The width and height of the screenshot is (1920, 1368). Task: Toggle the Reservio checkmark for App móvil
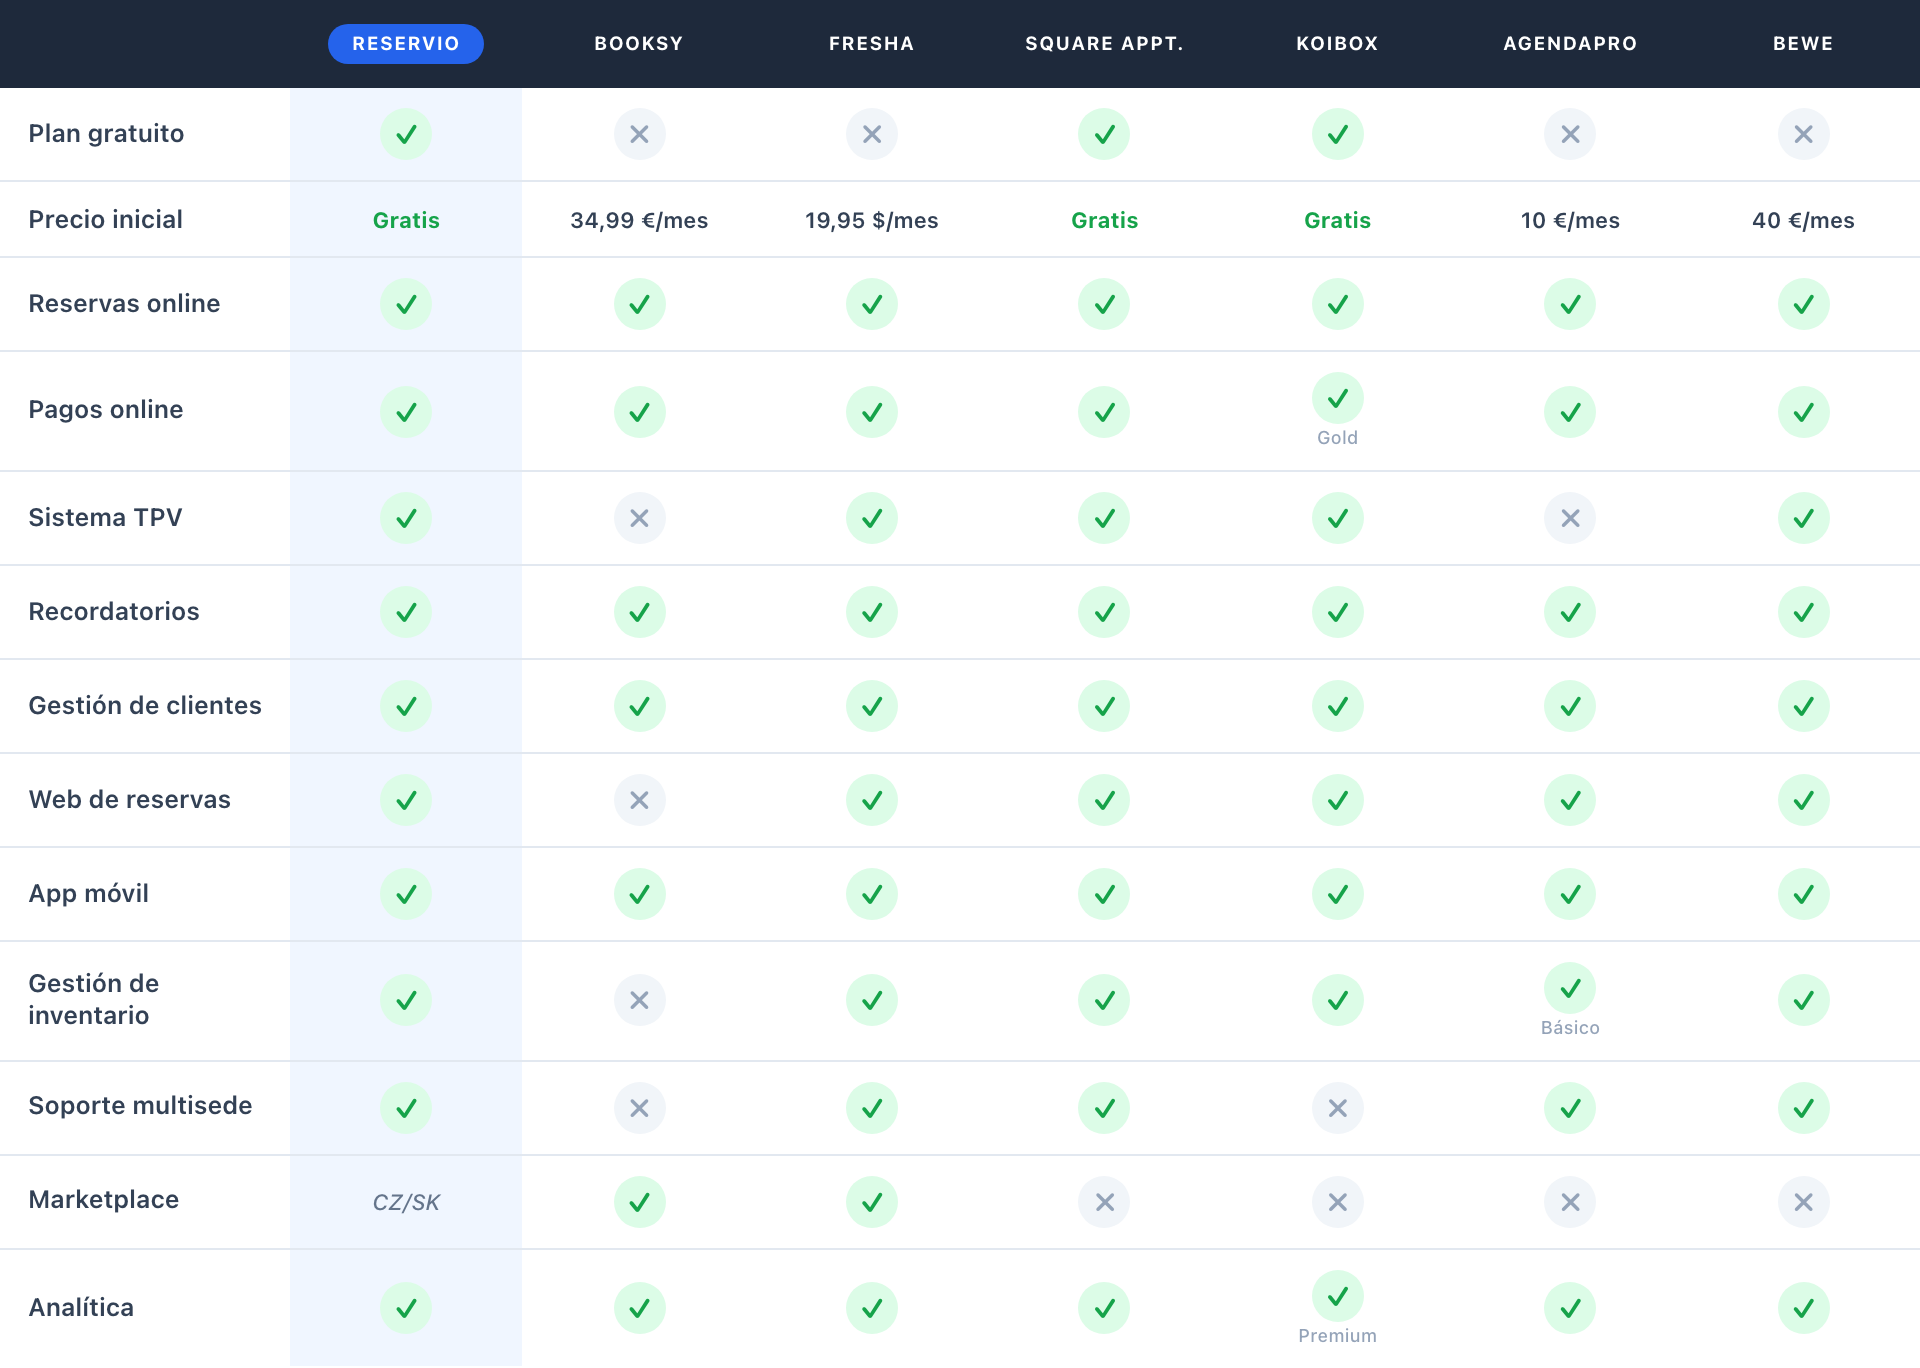[406, 894]
